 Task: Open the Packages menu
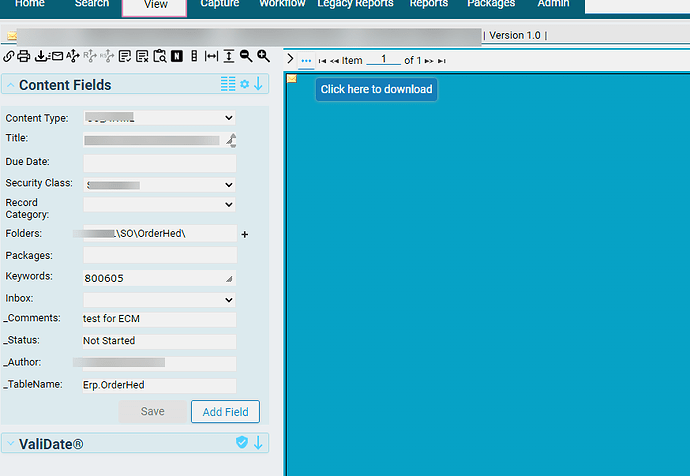point(491,4)
